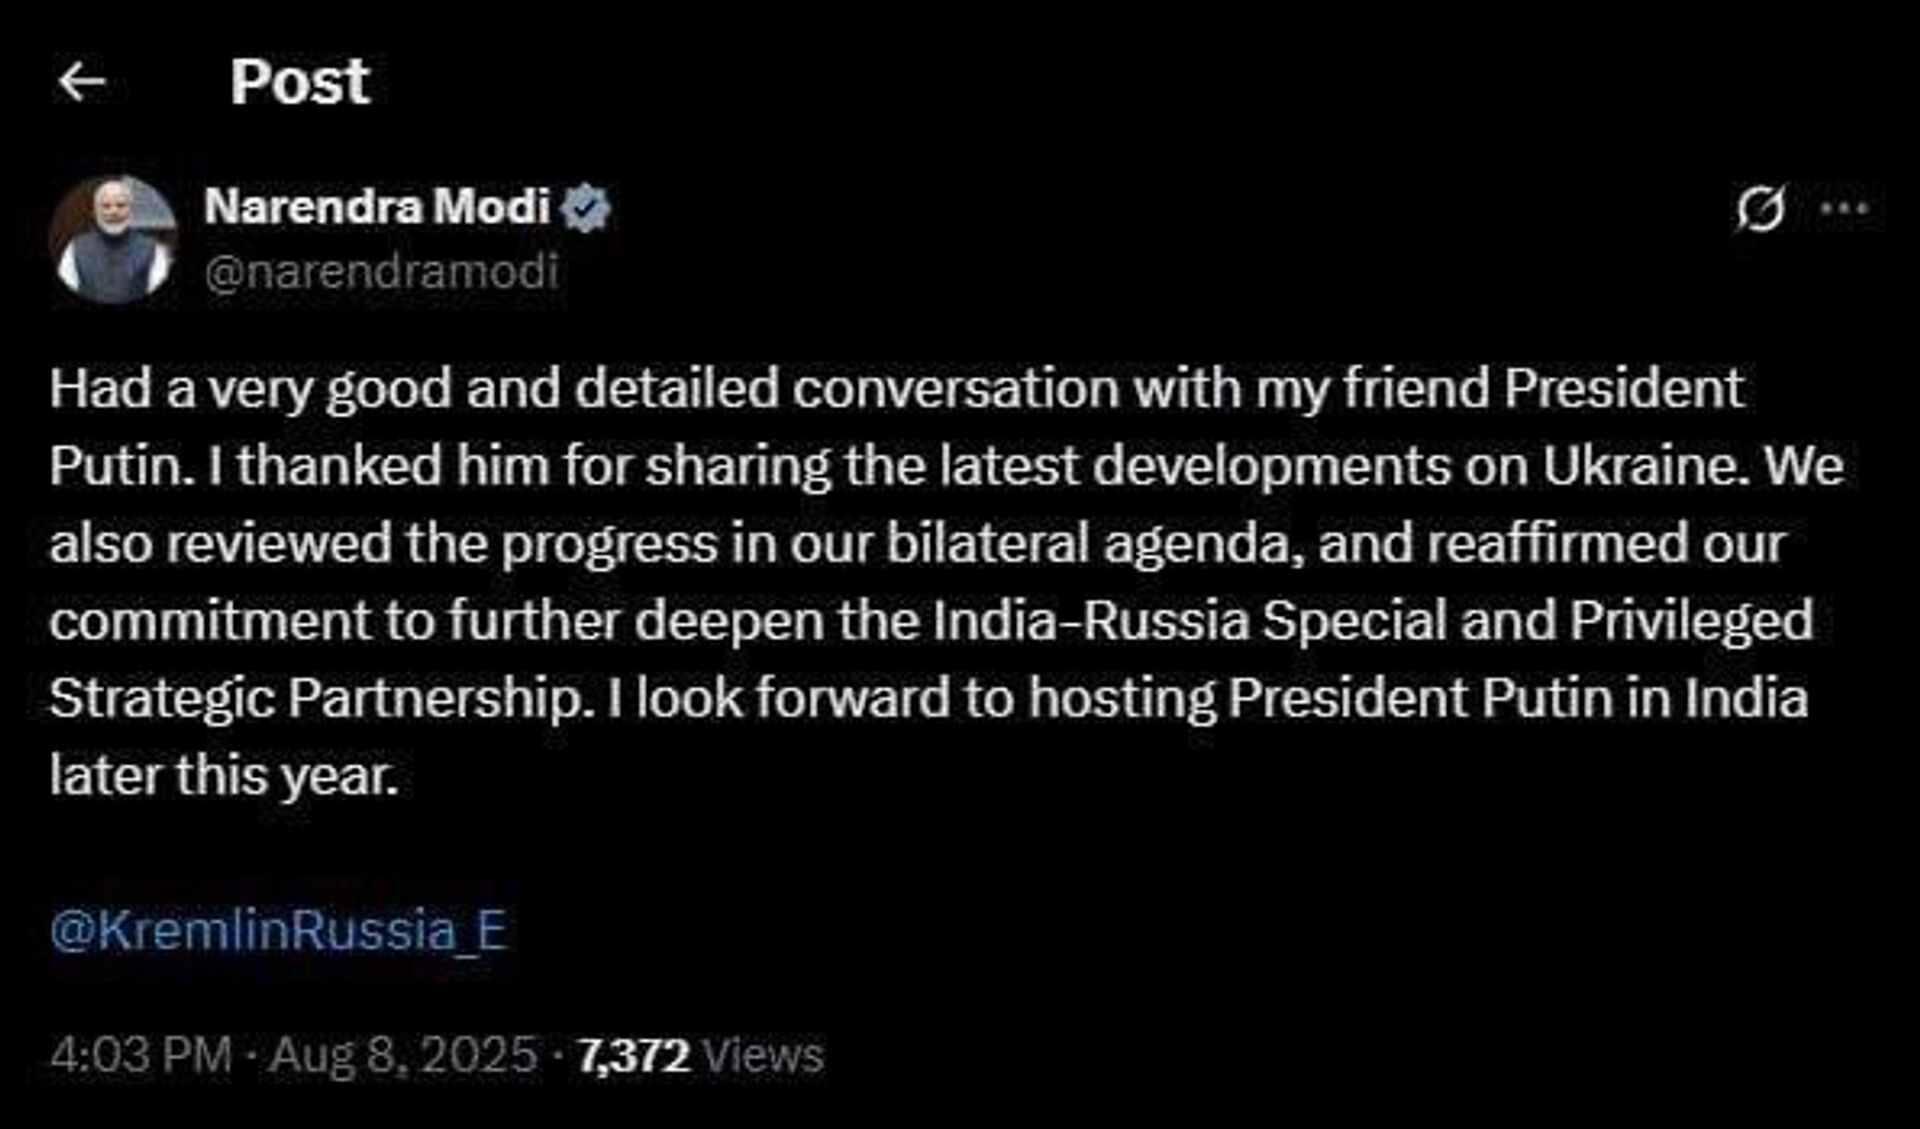Click the text 'later this year.'
This screenshot has height=1129, width=1920.
(224, 776)
